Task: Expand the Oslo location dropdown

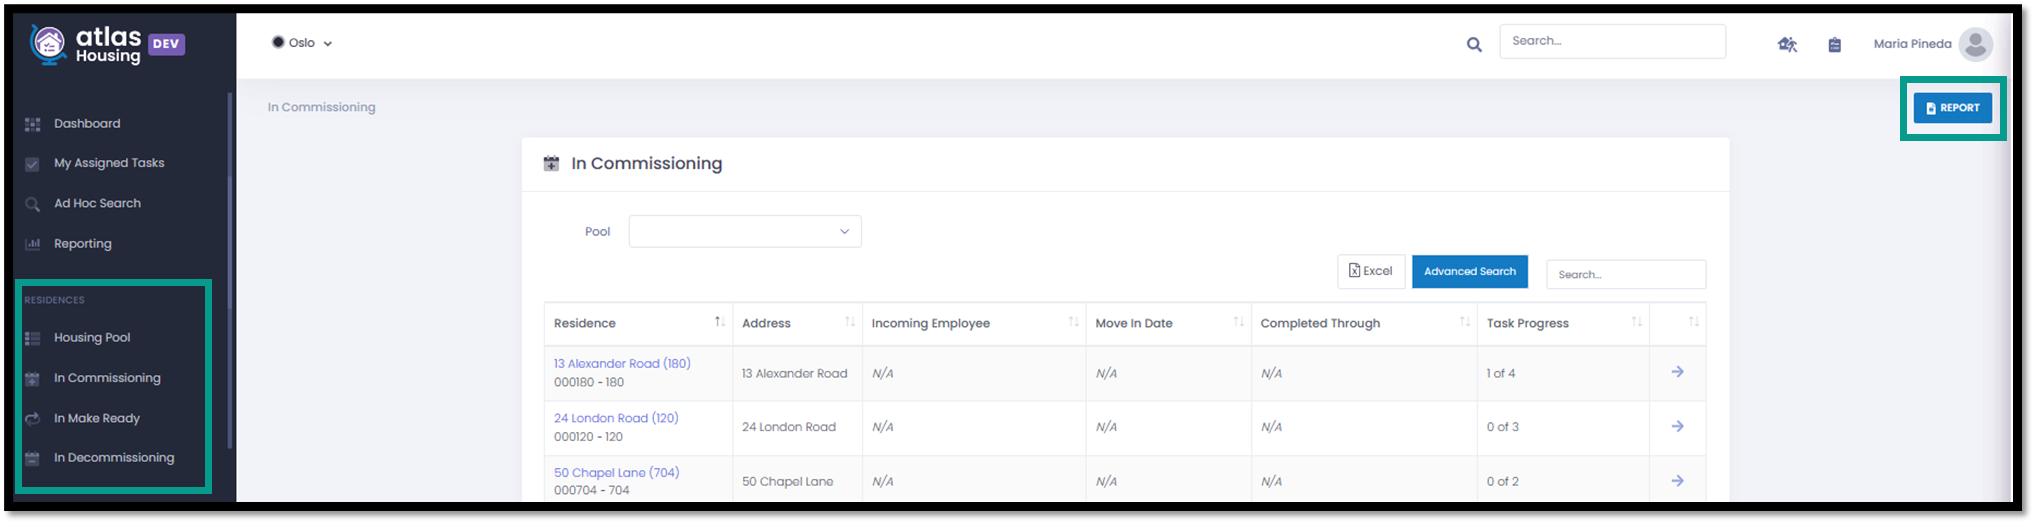Action: pos(302,43)
